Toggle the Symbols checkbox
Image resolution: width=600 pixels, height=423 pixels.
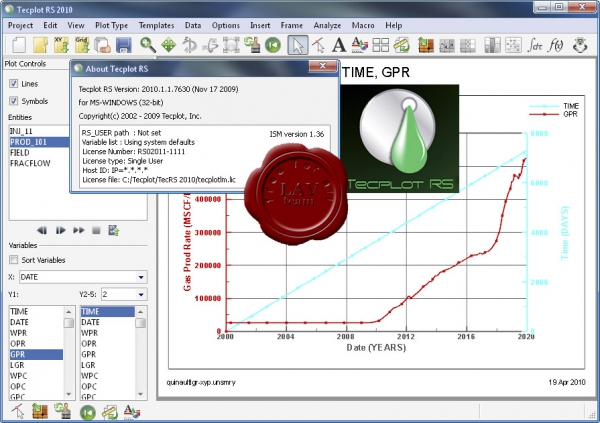[x=14, y=101]
